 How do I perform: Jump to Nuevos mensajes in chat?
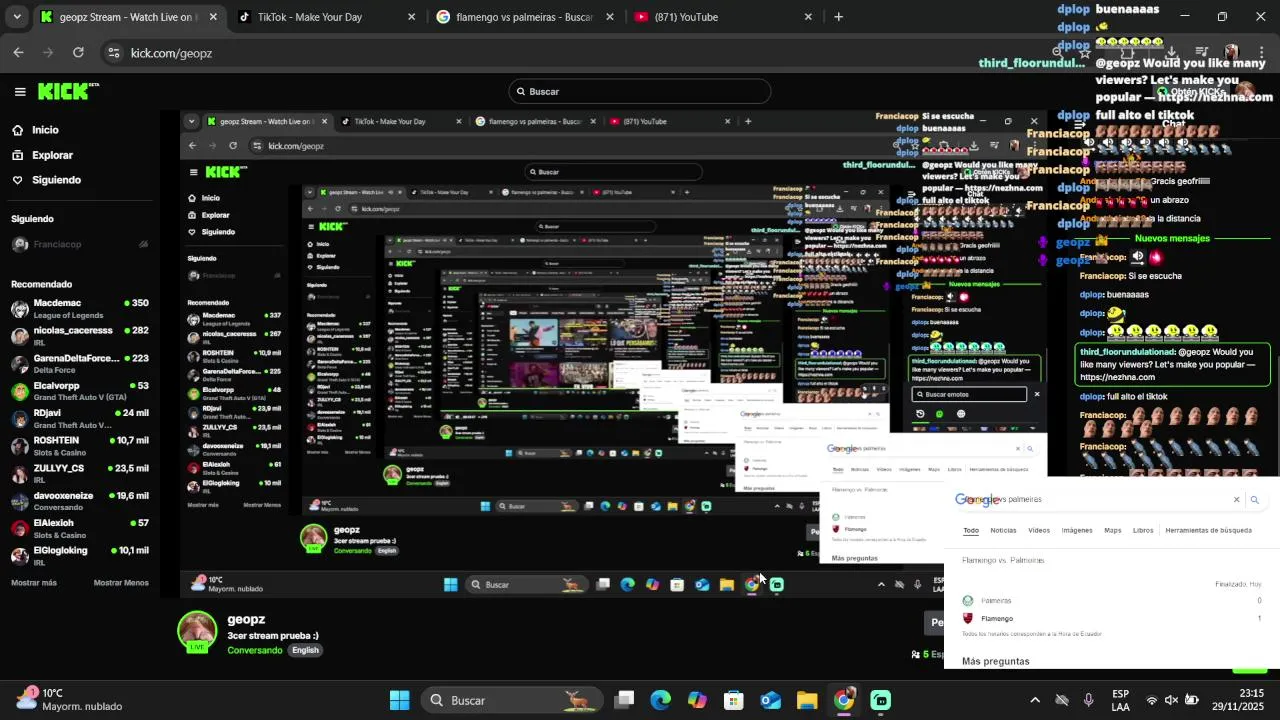tap(1172, 238)
